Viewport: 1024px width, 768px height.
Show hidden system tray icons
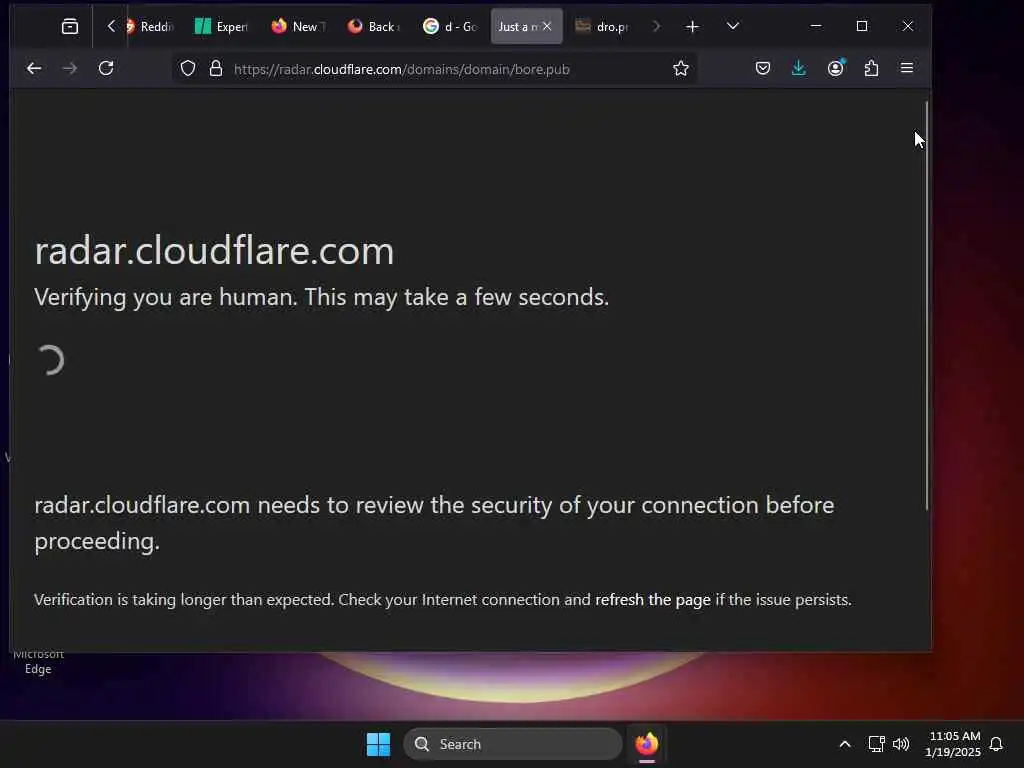tap(844, 744)
